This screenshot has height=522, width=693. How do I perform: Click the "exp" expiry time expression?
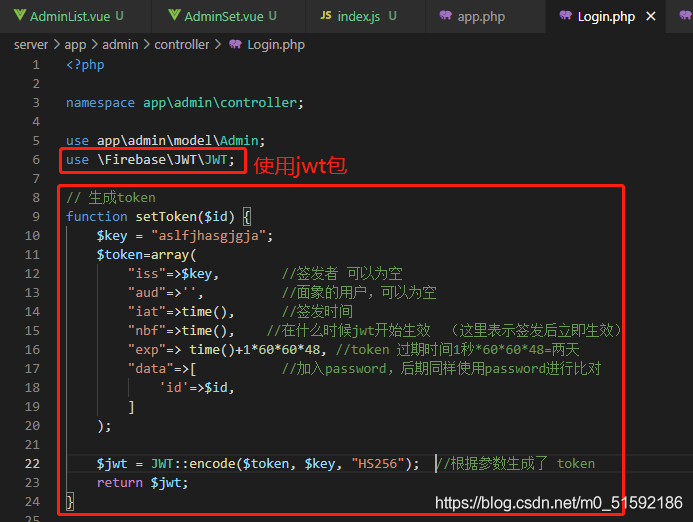[x=256, y=350]
